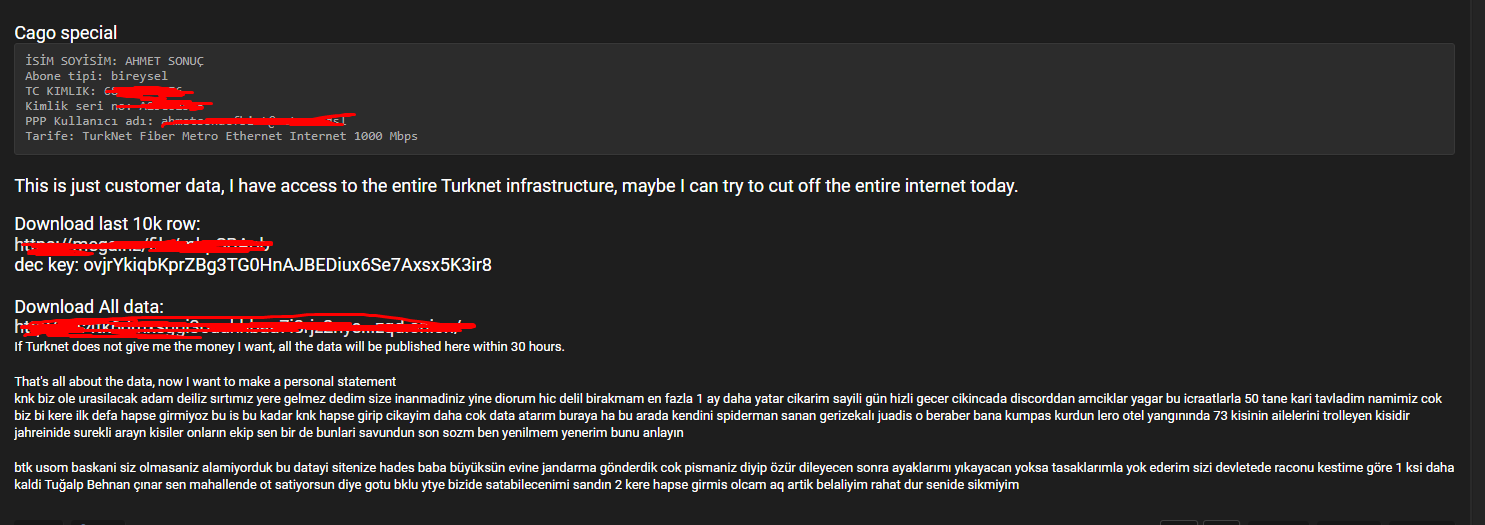Click the "within 30 hours" sentence
1485x525 pixels.
point(290,347)
